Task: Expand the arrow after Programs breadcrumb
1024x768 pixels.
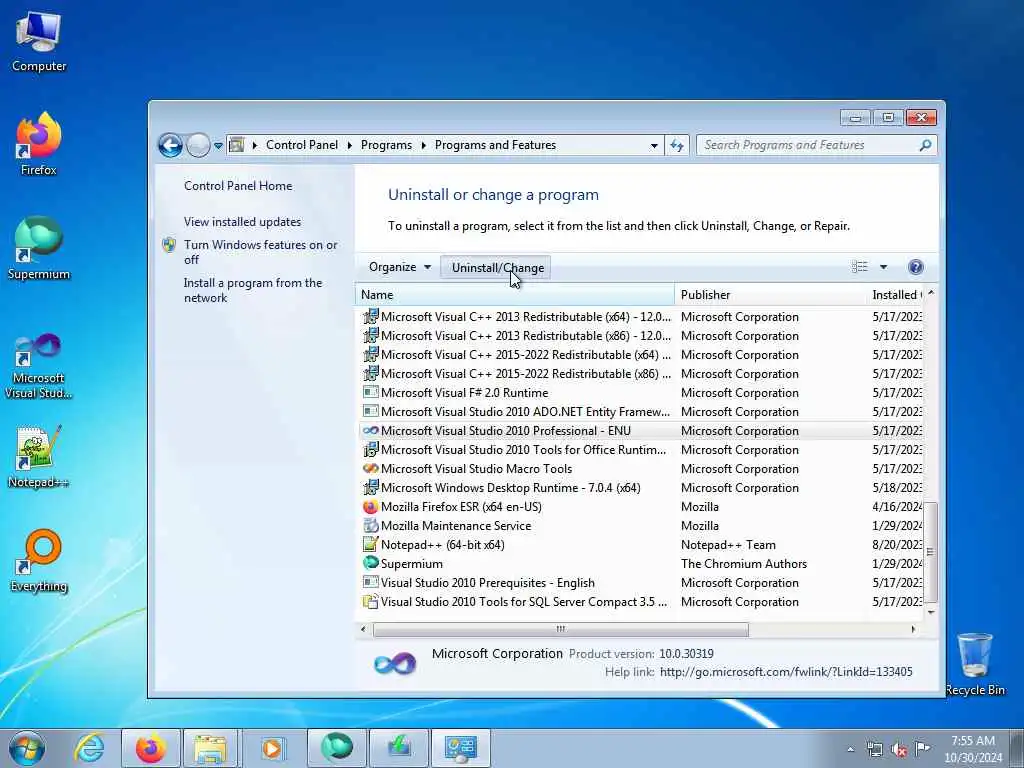Action: (423, 145)
